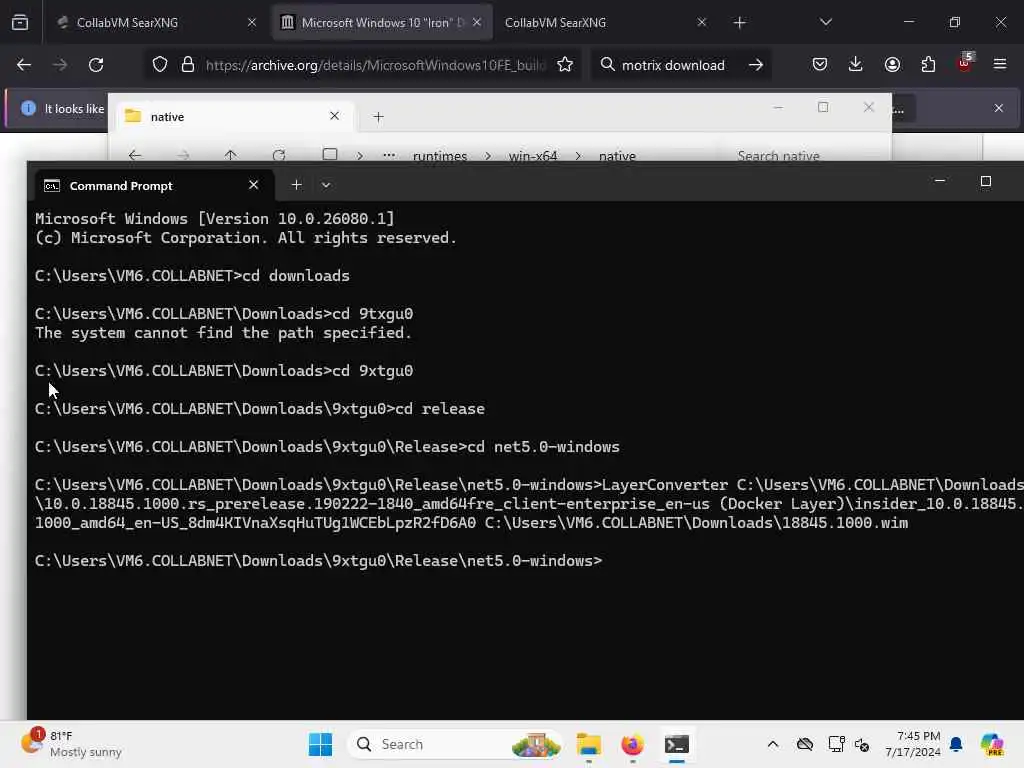Open Firefox from the taskbar

[x=632, y=744]
